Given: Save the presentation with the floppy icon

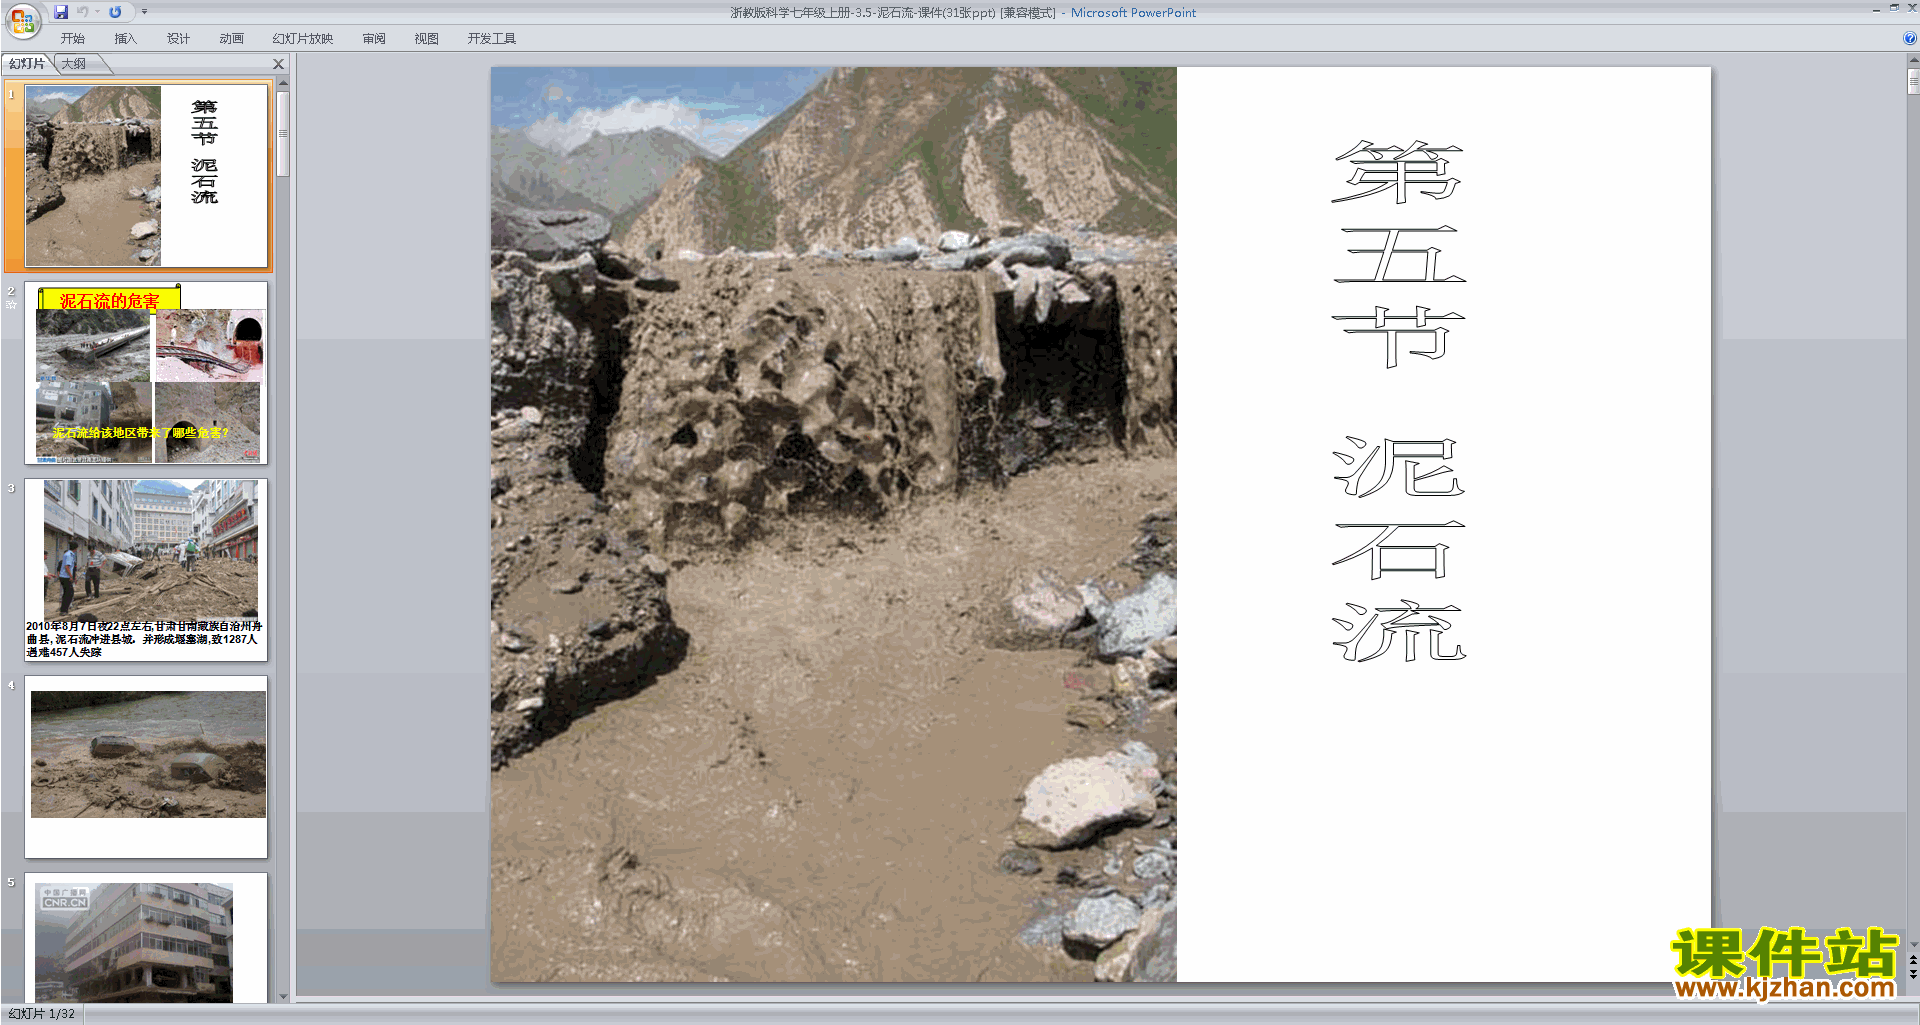Looking at the screenshot, I should (61, 12).
